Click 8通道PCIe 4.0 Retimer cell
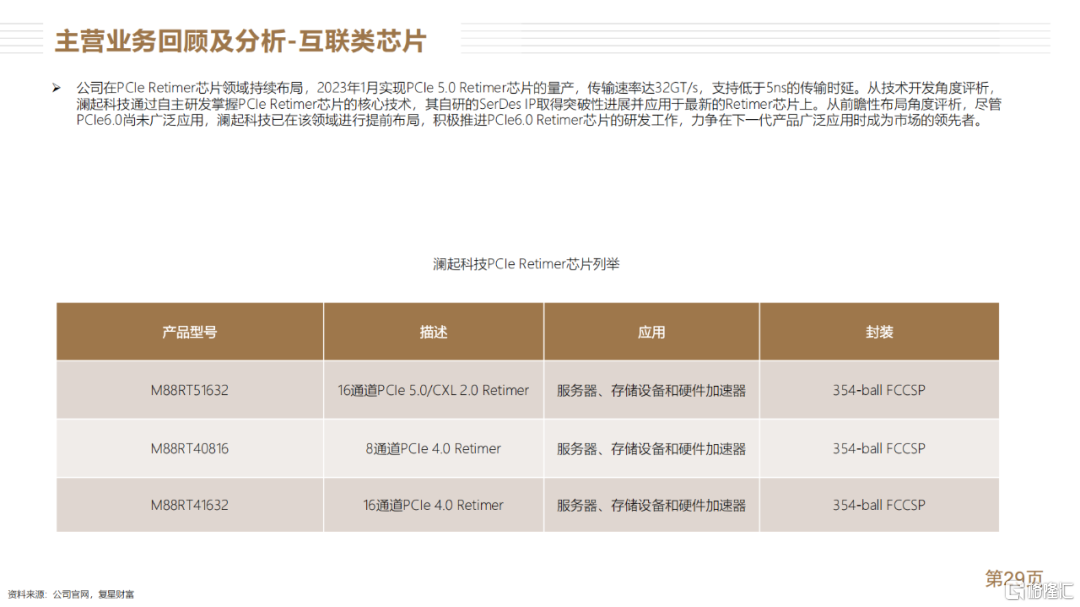 point(433,449)
